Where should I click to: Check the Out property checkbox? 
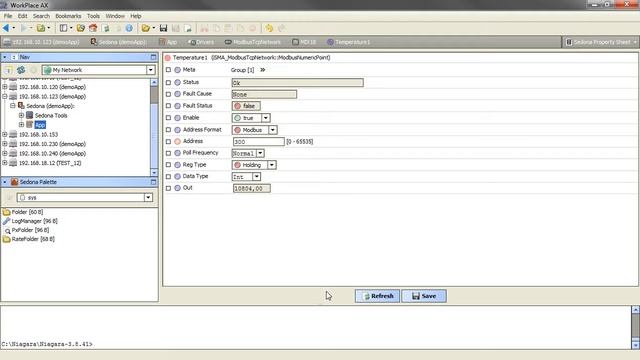click(x=168, y=188)
